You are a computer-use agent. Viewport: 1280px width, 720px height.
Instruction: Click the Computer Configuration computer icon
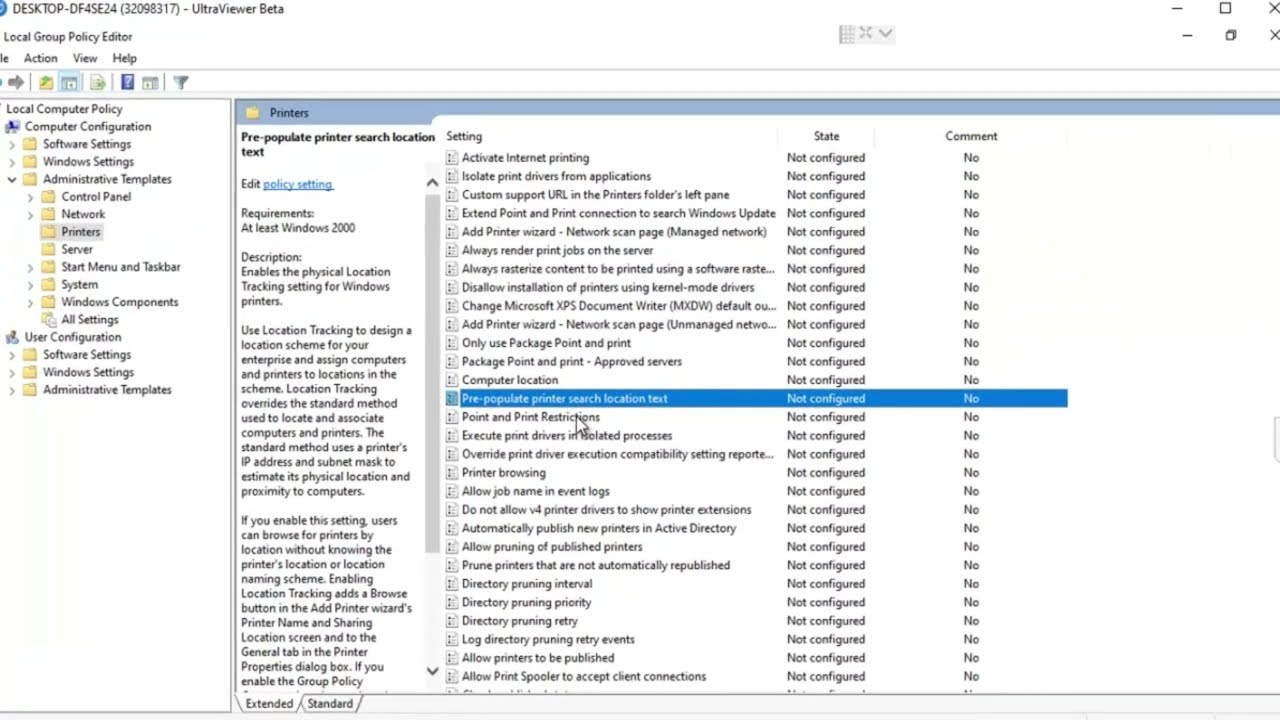[x=12, y=127]
